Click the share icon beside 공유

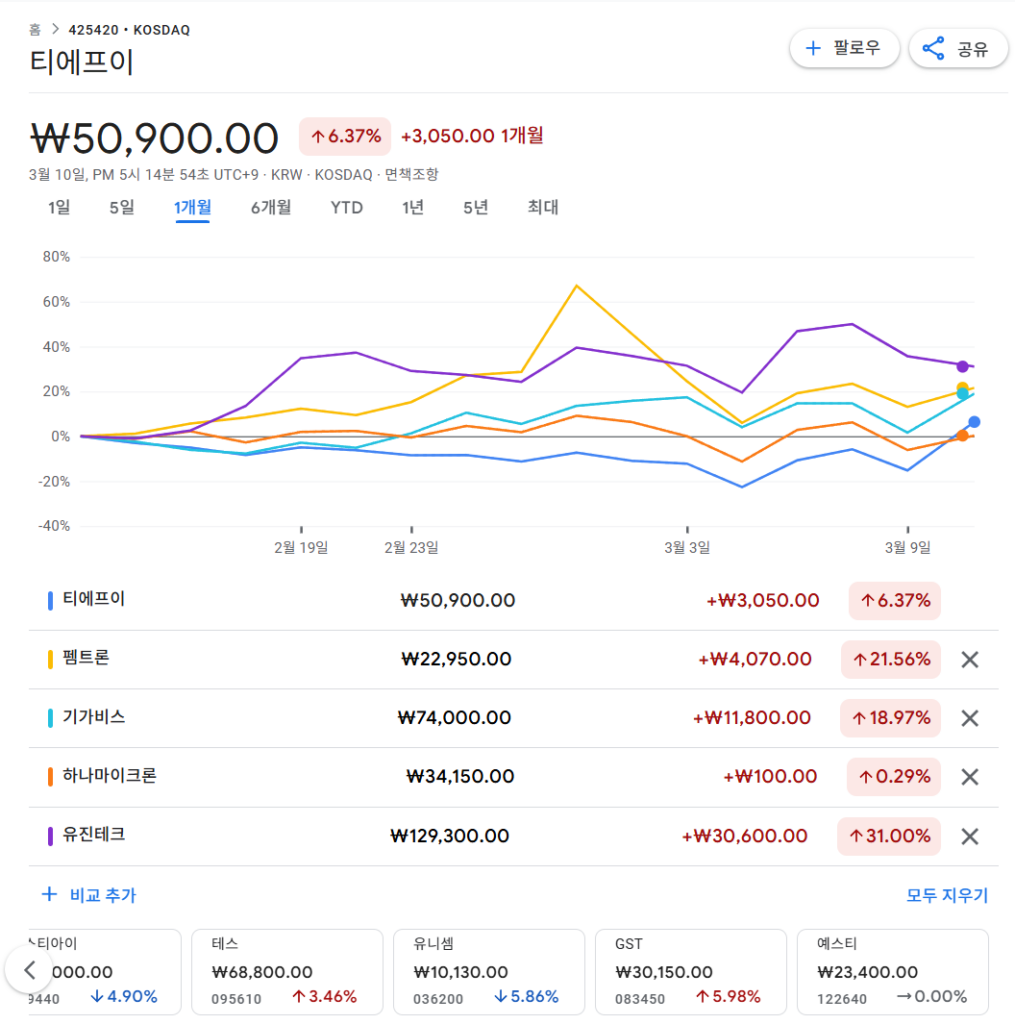click(x=933, y=48)
